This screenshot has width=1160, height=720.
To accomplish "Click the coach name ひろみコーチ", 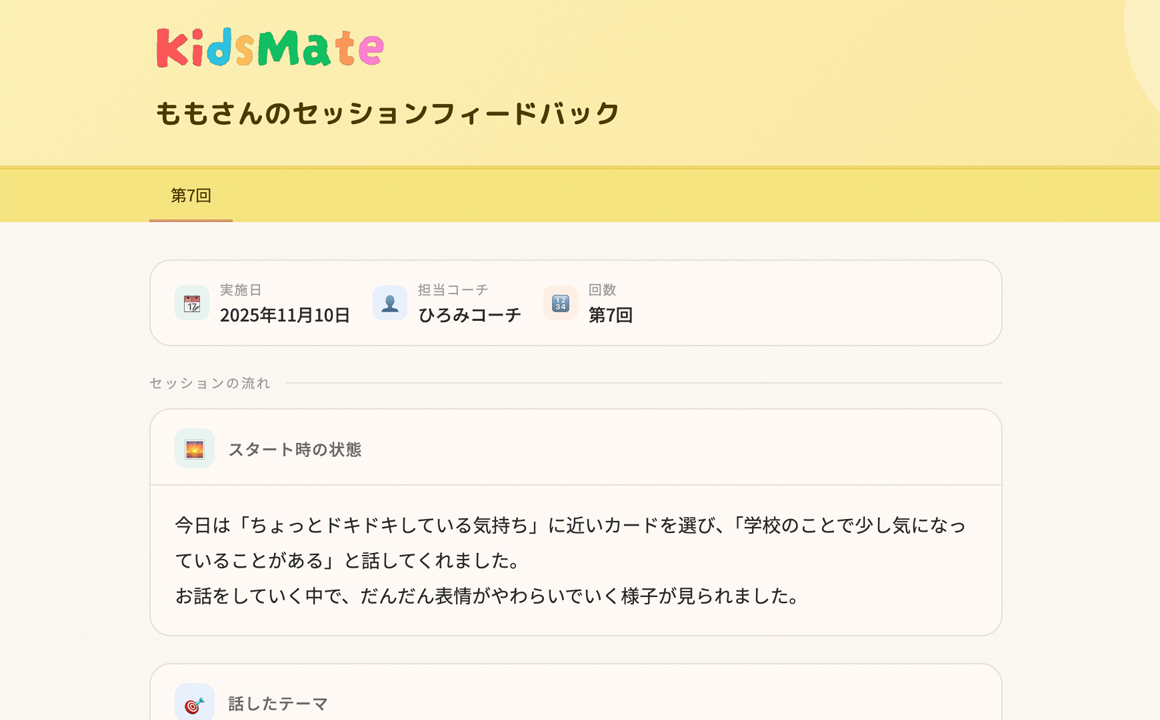I will click(469, 315).
